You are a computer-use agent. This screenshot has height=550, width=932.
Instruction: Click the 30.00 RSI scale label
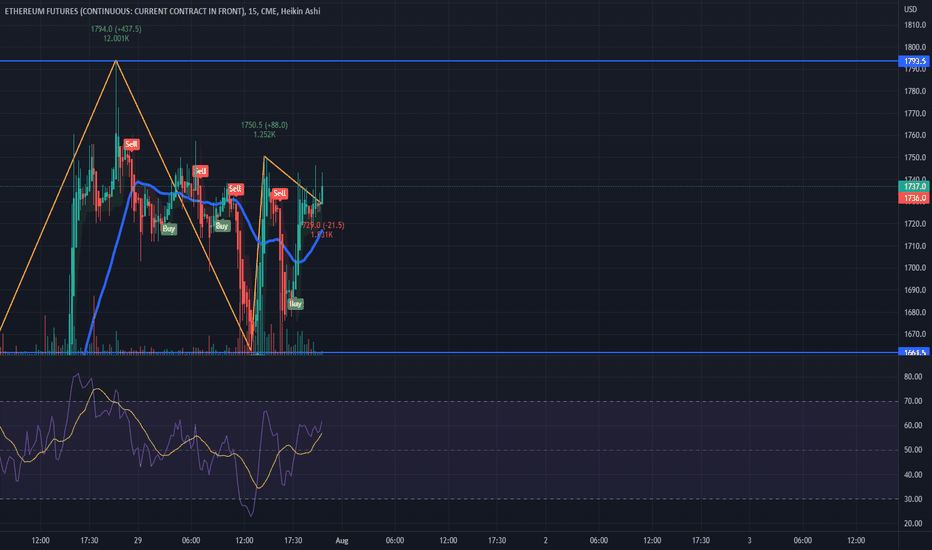tap(913, 499)
